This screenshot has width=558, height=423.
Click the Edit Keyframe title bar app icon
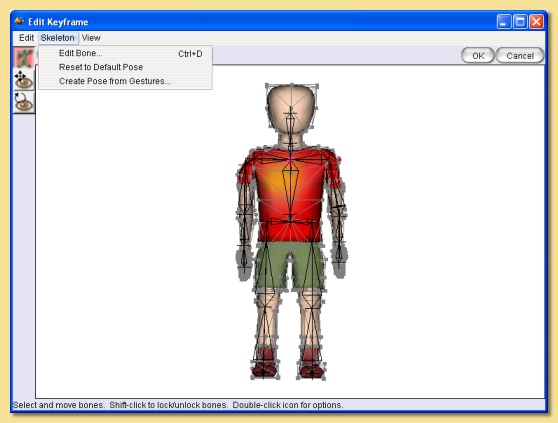(19, 21)
